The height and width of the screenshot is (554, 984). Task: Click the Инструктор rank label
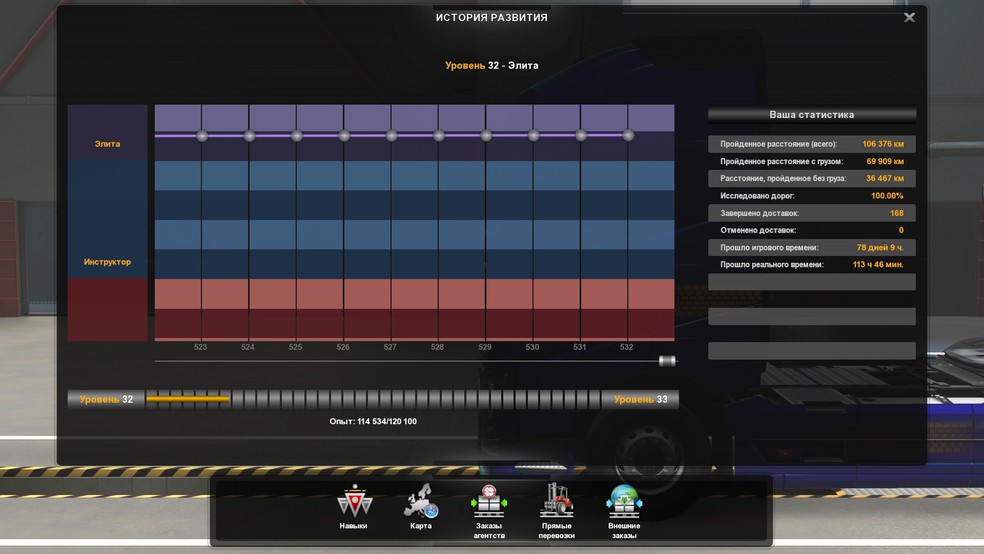point(107,262)
